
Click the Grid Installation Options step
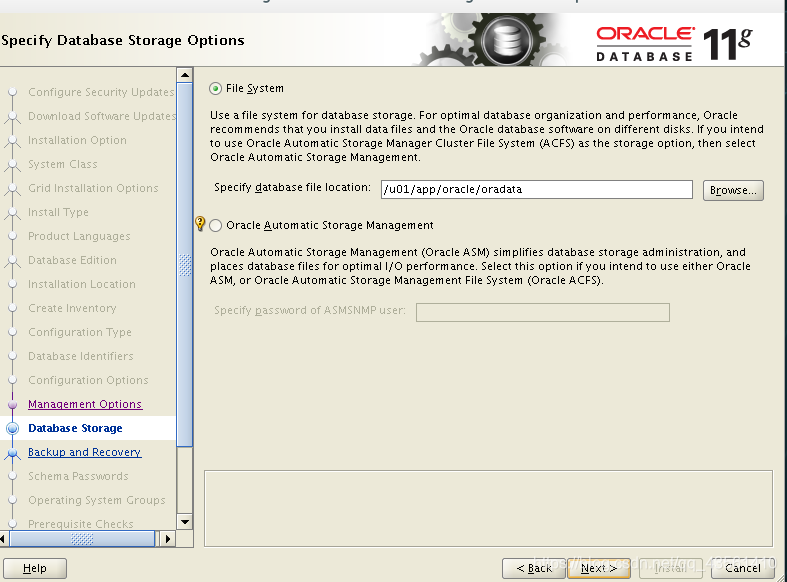coord(93,188)
